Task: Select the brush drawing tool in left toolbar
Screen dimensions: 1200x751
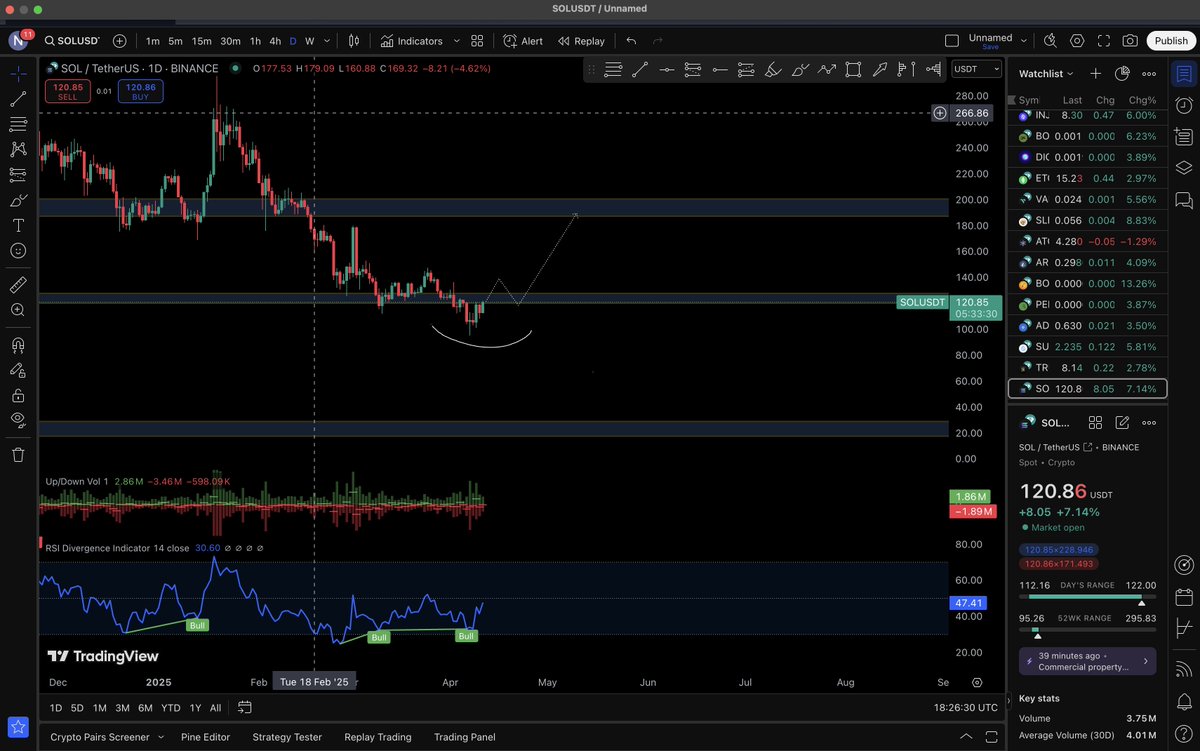Action: 18,200
